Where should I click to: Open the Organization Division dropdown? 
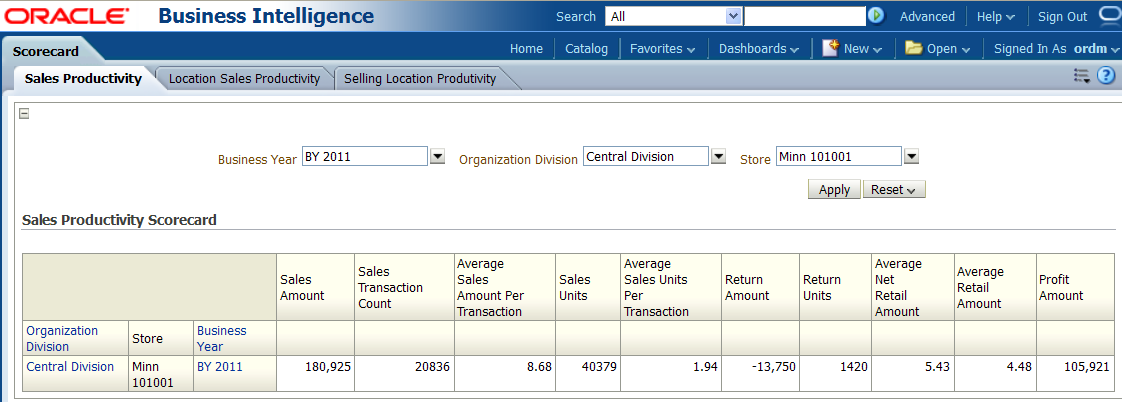coord(718,157)
